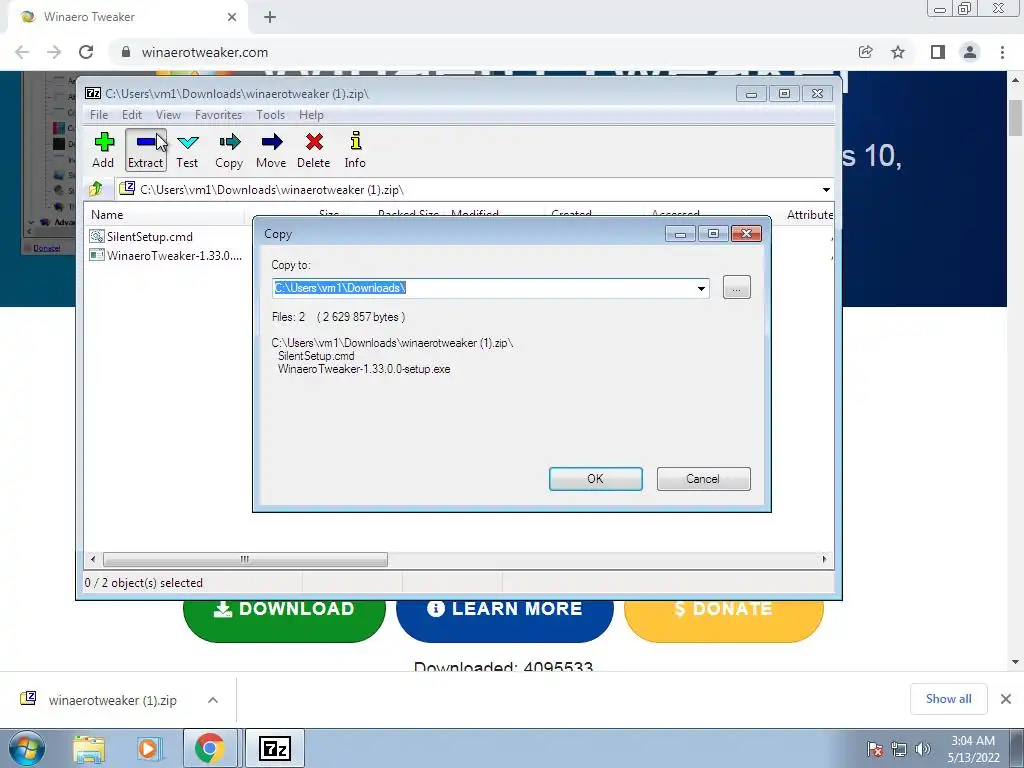
Task: Reload the winaerotweaker.com page
Action: tap(86, 52)
